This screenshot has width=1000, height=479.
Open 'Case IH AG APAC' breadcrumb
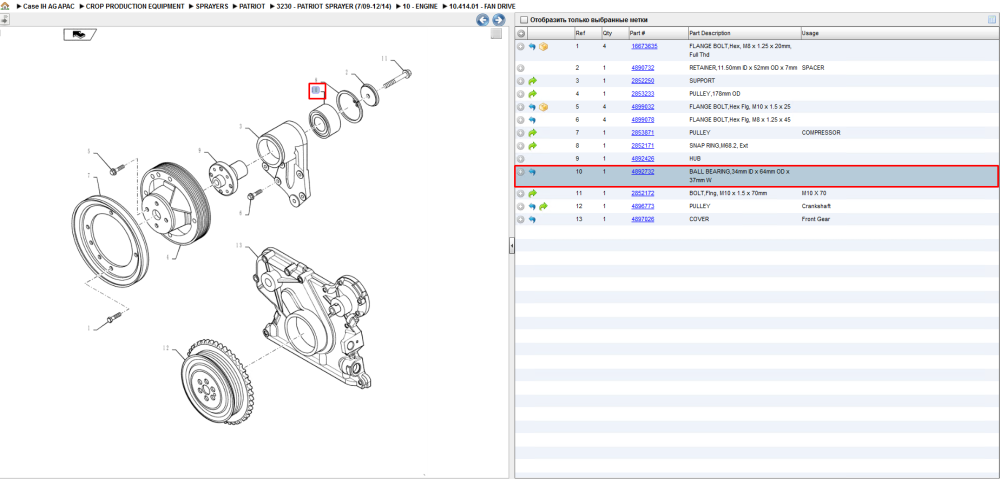pos(48,6)
